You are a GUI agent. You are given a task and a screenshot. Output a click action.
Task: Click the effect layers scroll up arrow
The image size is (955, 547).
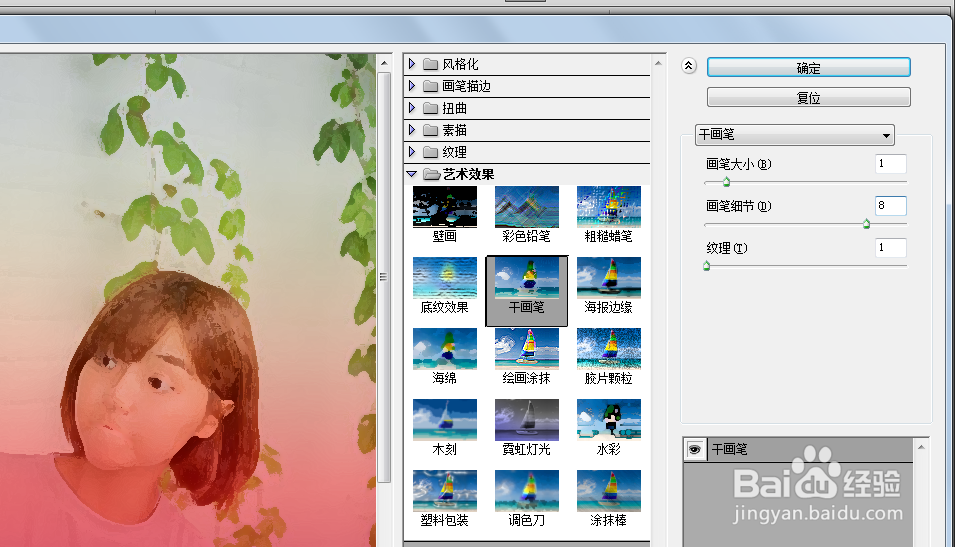tap(921, 447)
